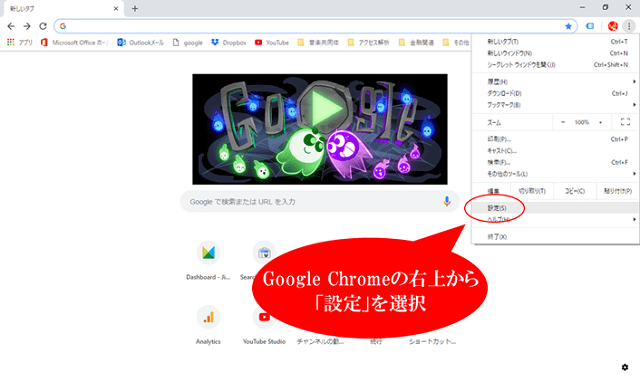This screenshot has height=382, width=640.
Task: Open the アクセス解析 bookmark folder
Action: (368, 42)
